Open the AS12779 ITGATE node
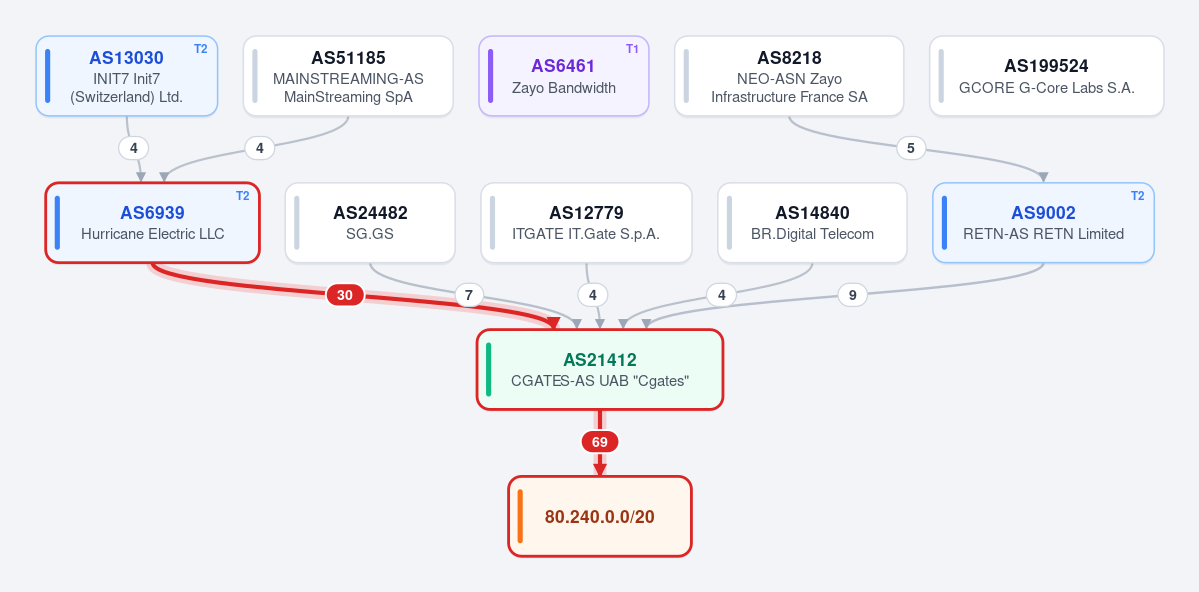This screenshot has height=592, width=1199. [x=587, y=223]
